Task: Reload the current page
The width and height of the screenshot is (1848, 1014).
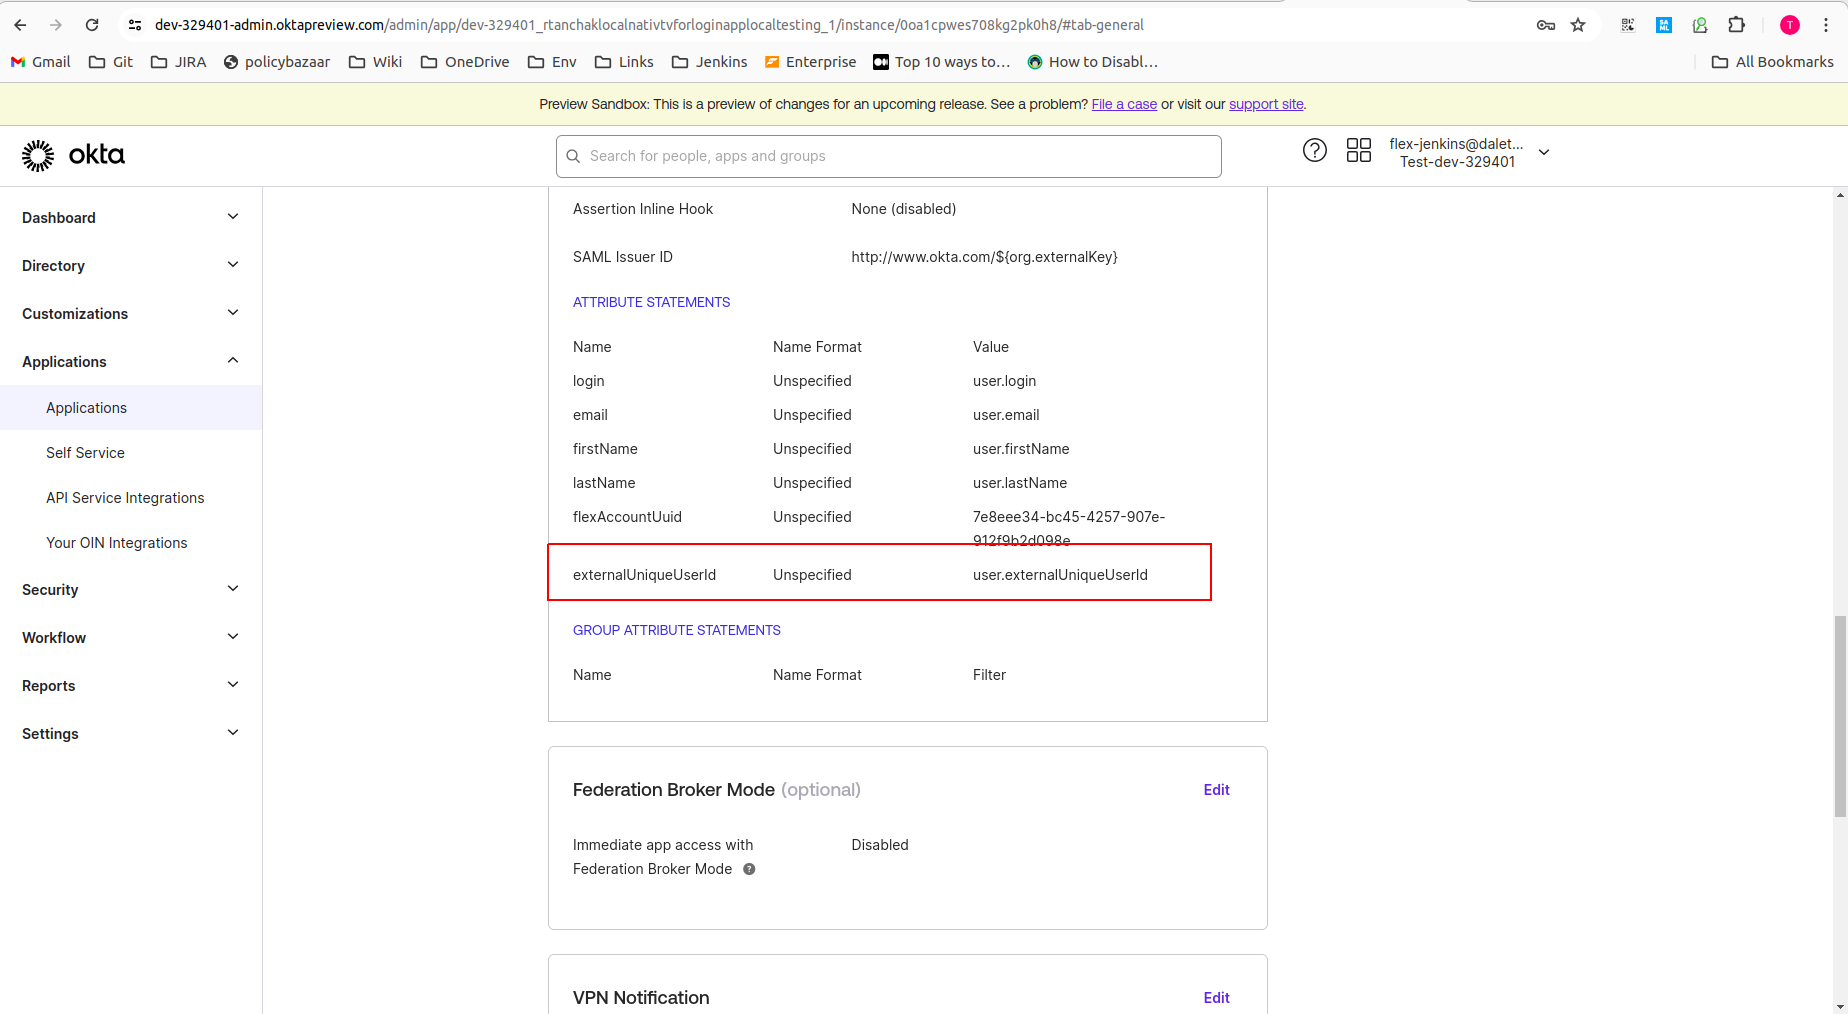Action: coord(92,24)
